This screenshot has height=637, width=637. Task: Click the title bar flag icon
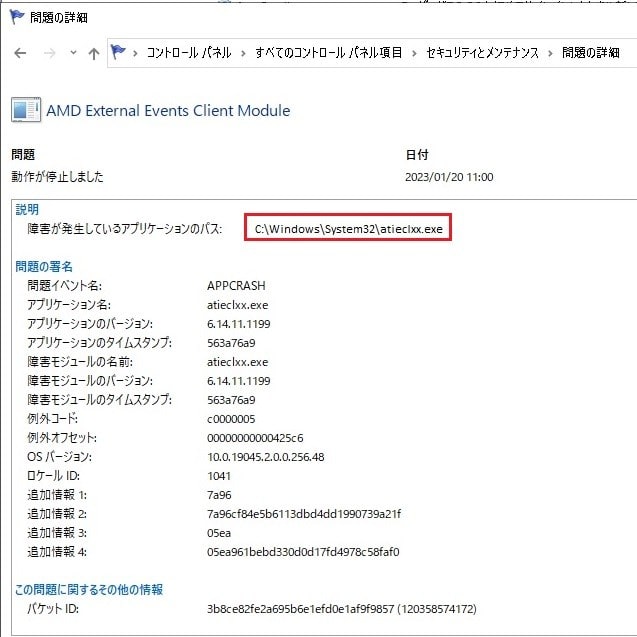[x=17, y=17]
